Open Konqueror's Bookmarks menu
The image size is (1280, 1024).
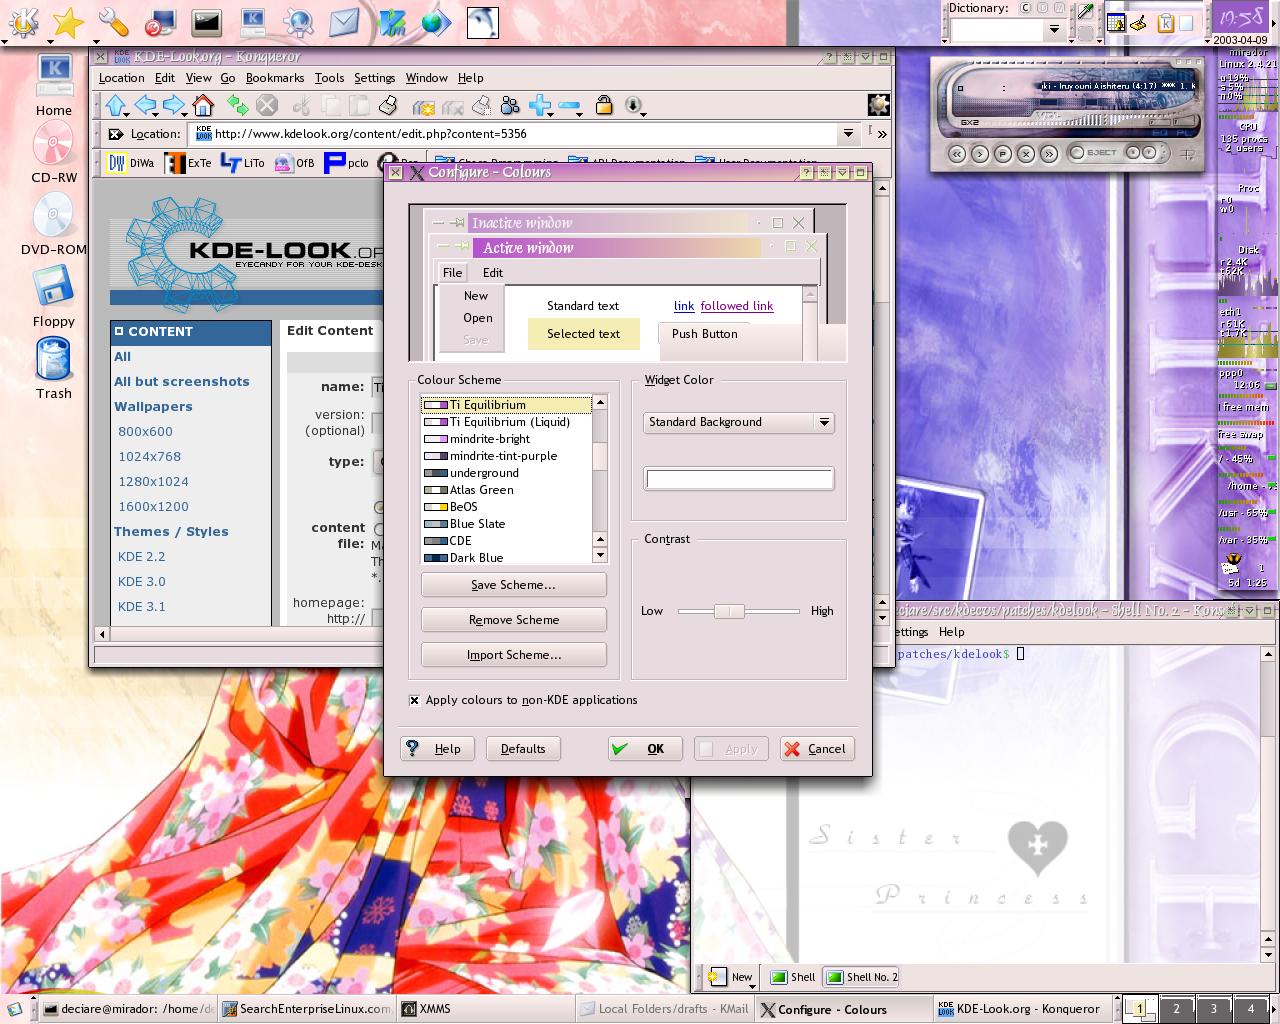(x=274, y=78)
